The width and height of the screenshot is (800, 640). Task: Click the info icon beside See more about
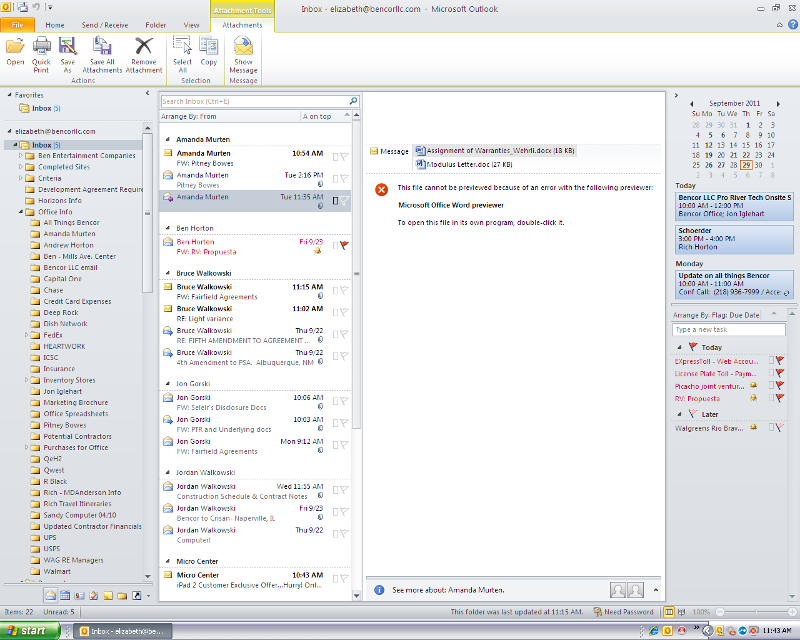pyautogui.click(x=379, y=590)
